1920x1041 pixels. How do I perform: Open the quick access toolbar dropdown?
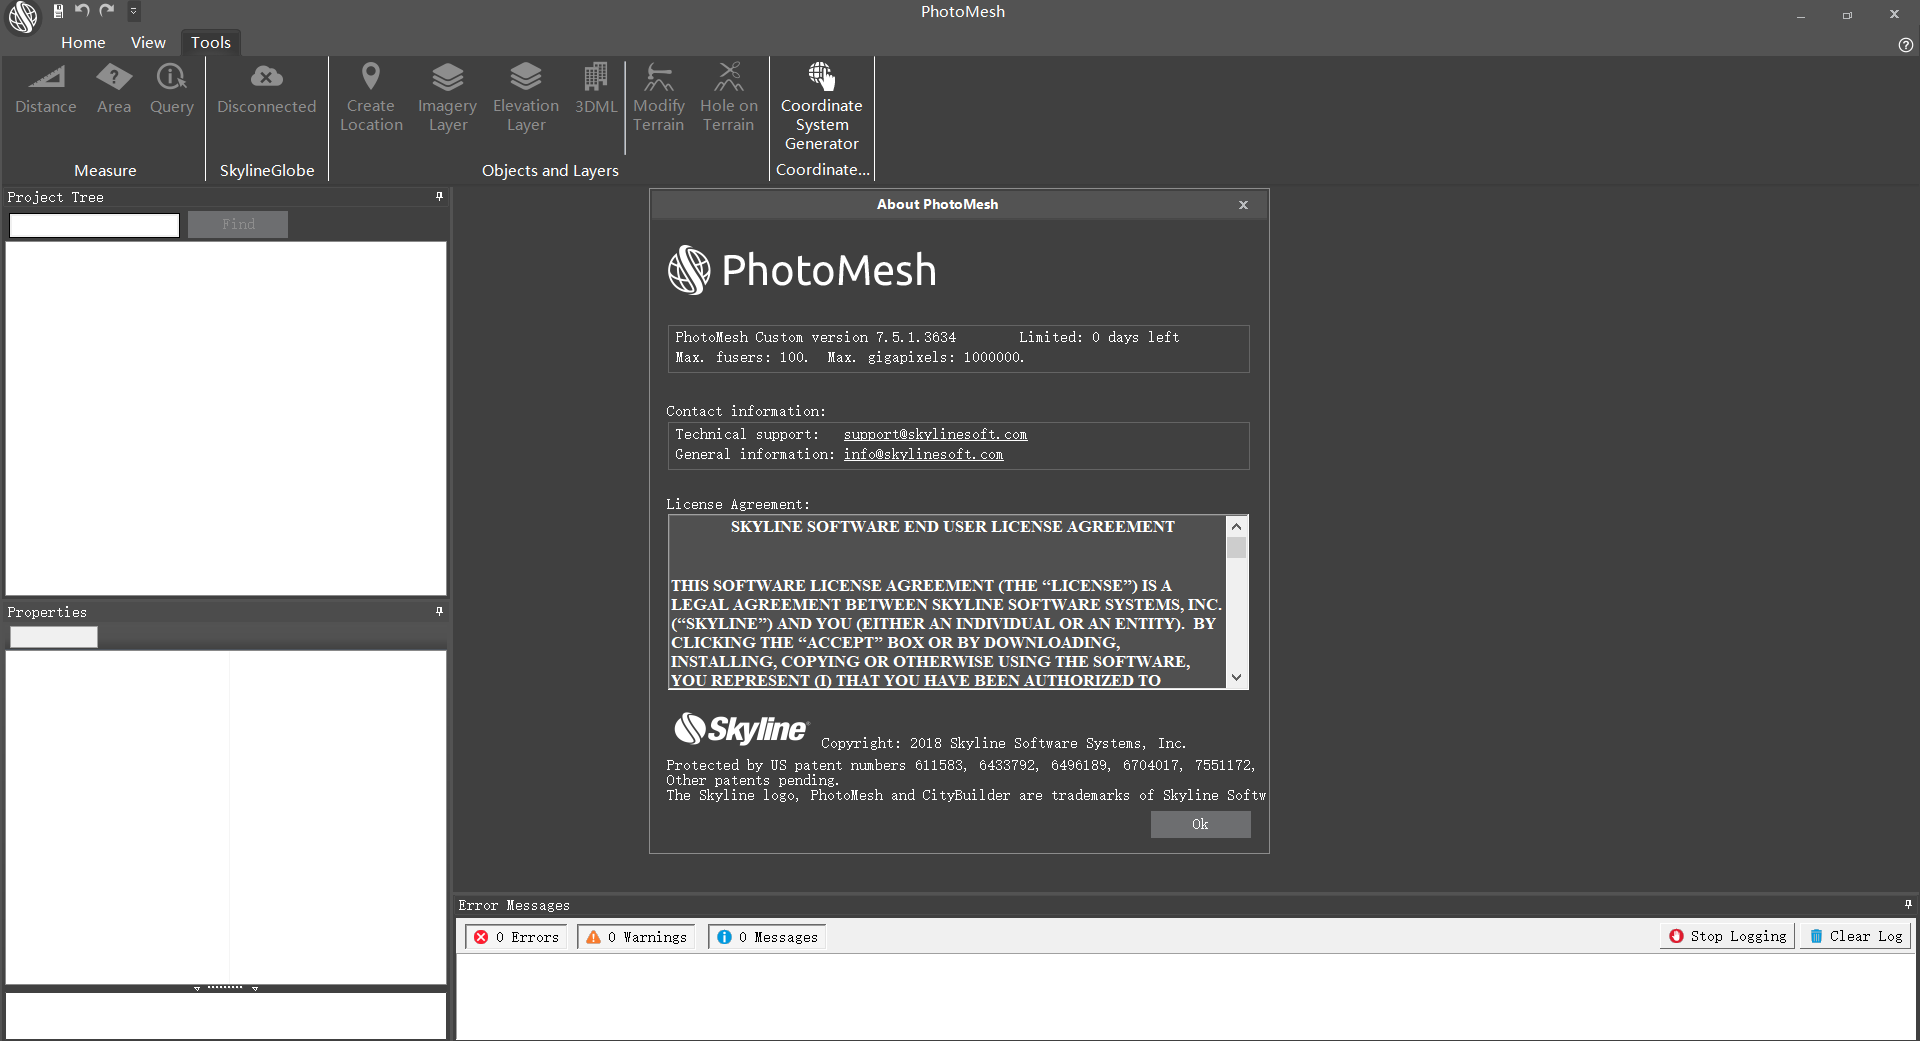[133, 11]
